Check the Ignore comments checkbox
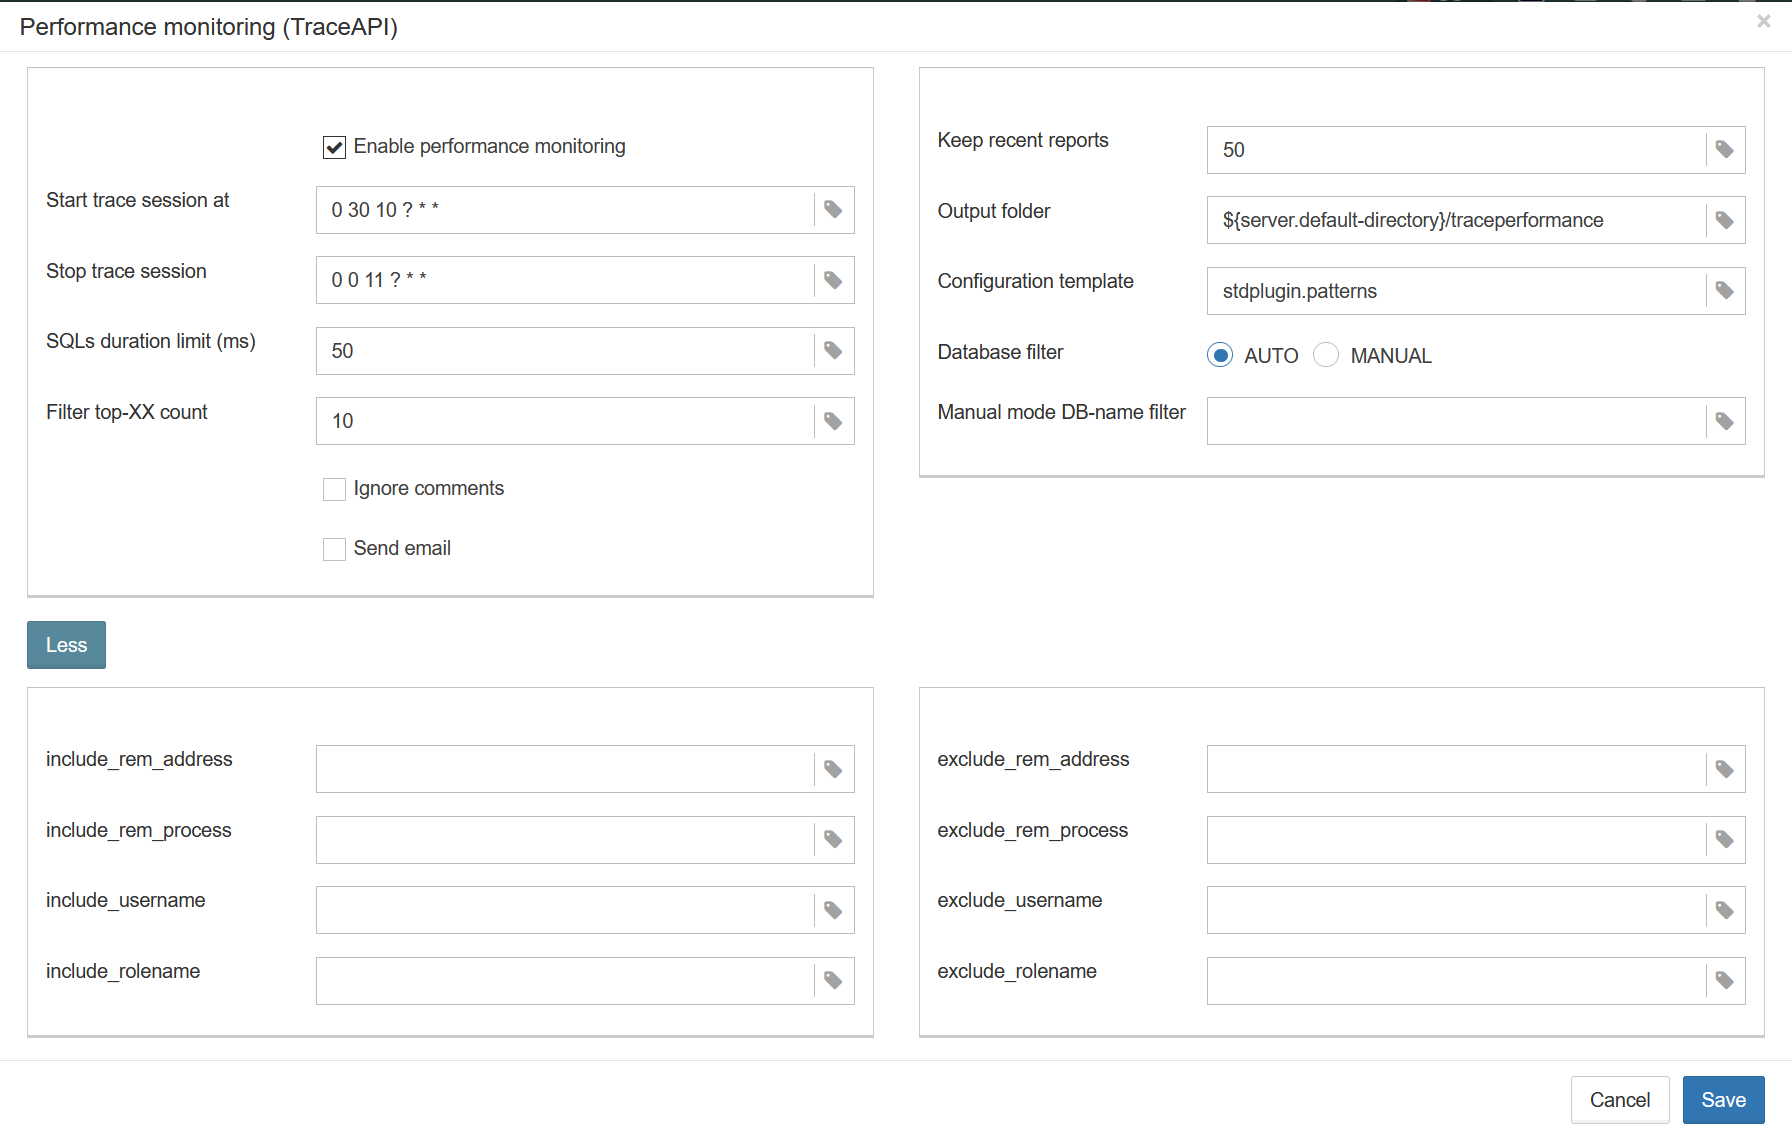 334,489
